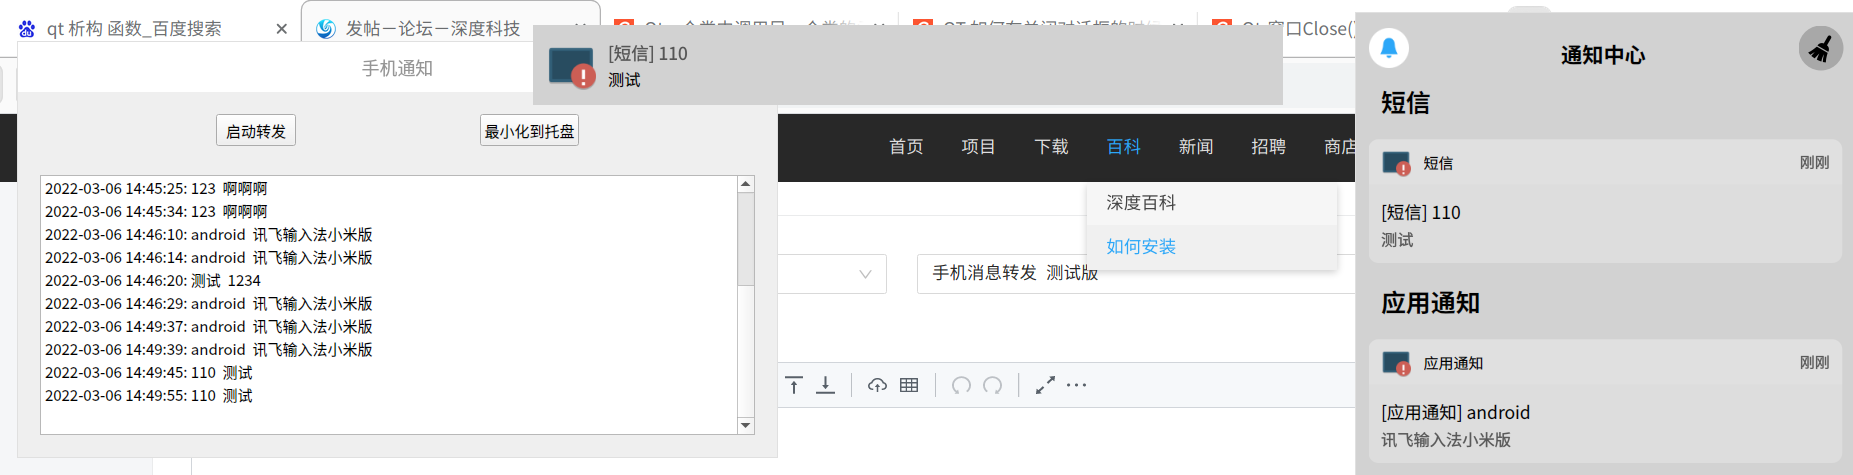
Task: Click the 短信 notification card app icon
Action: (1396, 163)
